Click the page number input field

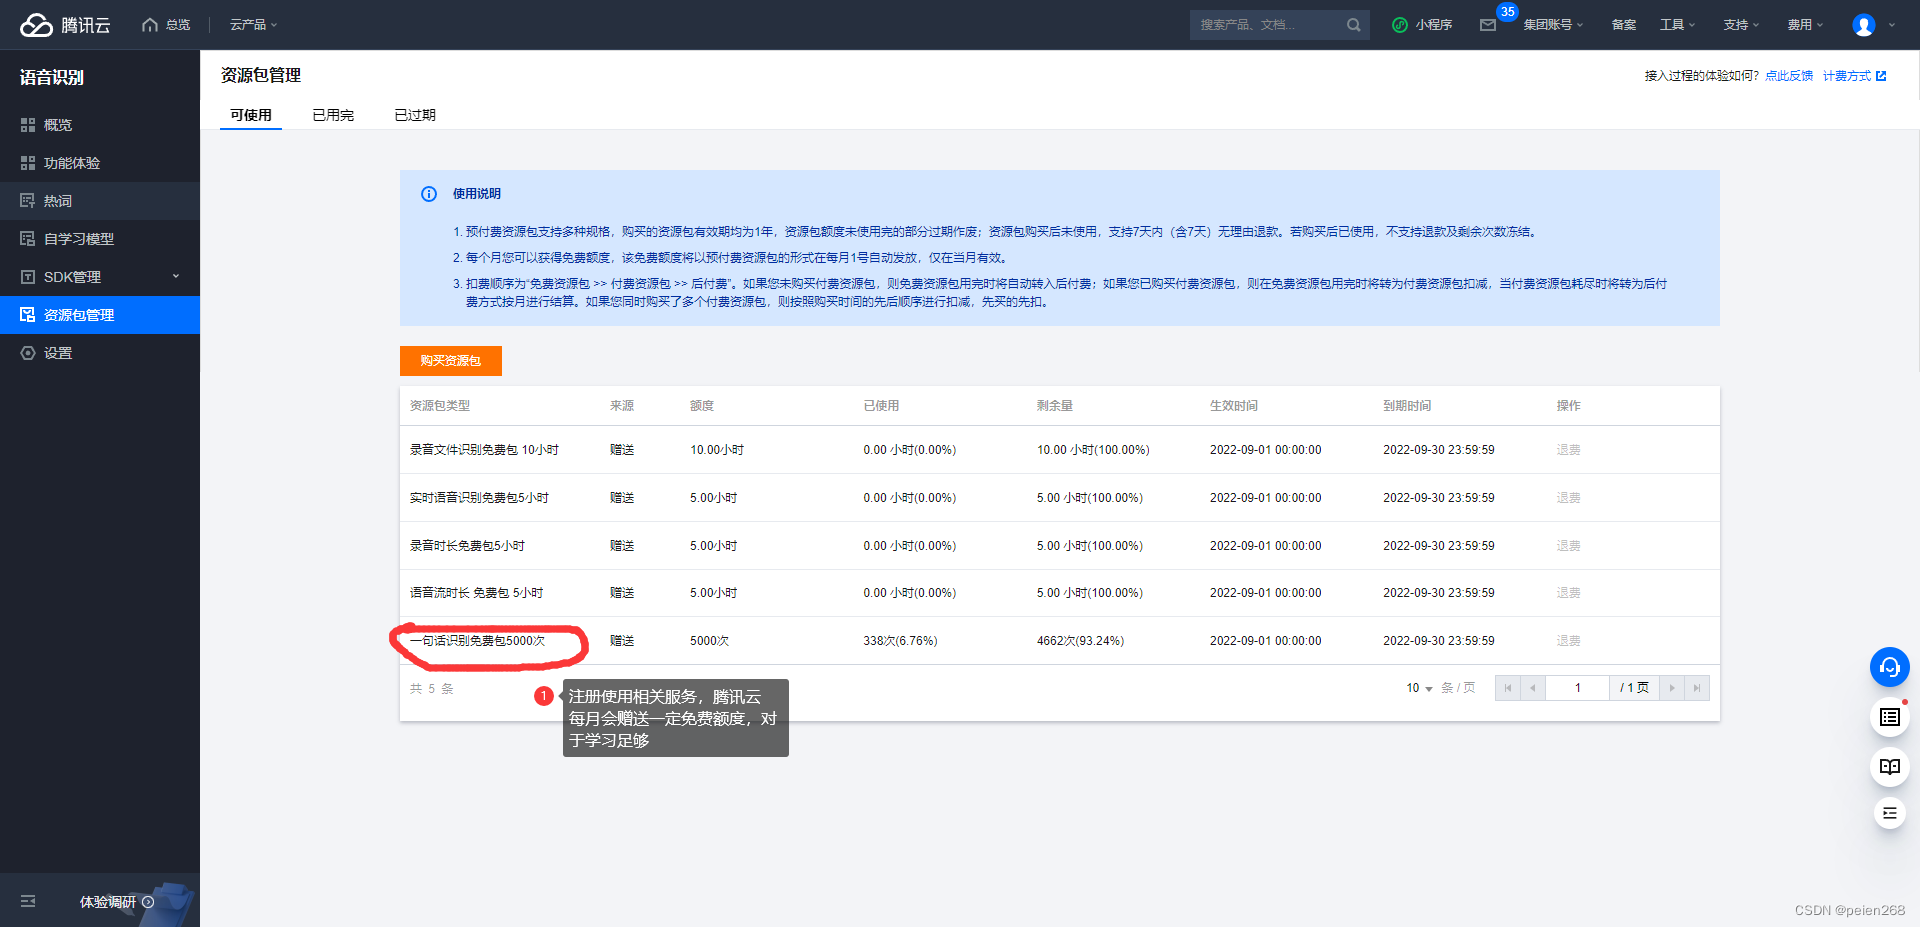1578,688
